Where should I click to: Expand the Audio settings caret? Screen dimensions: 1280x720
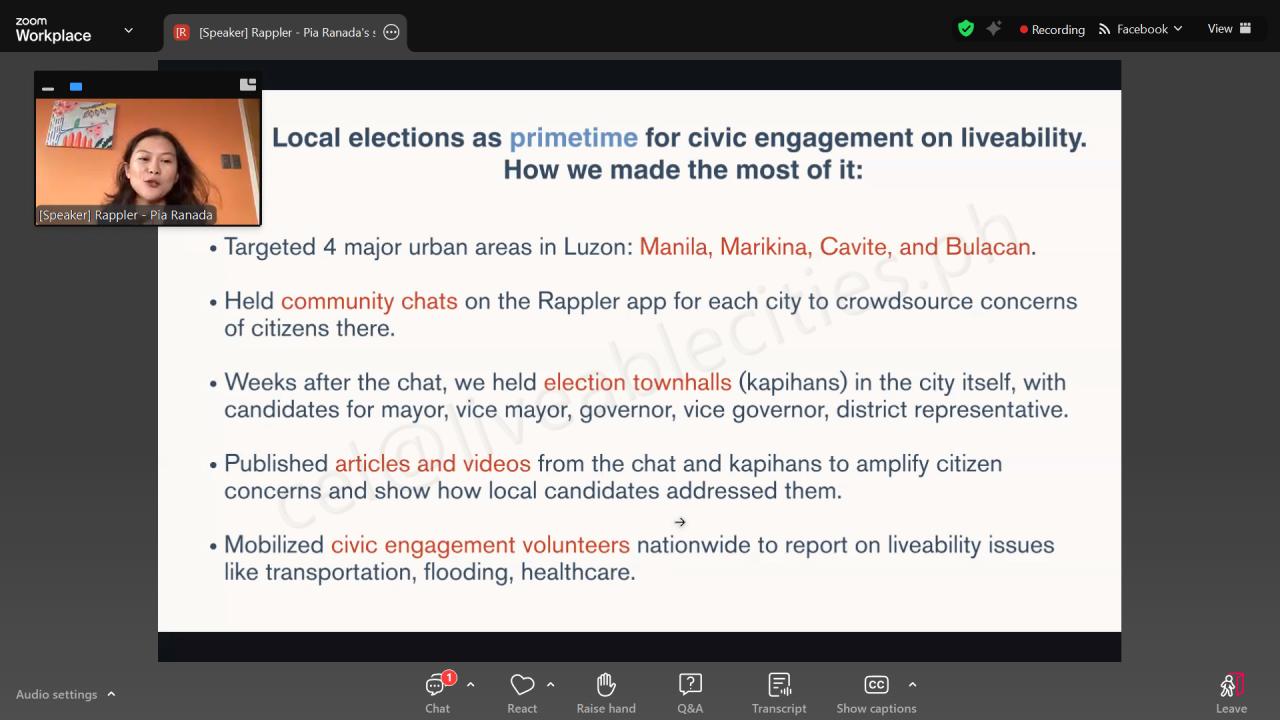(111, 694)
